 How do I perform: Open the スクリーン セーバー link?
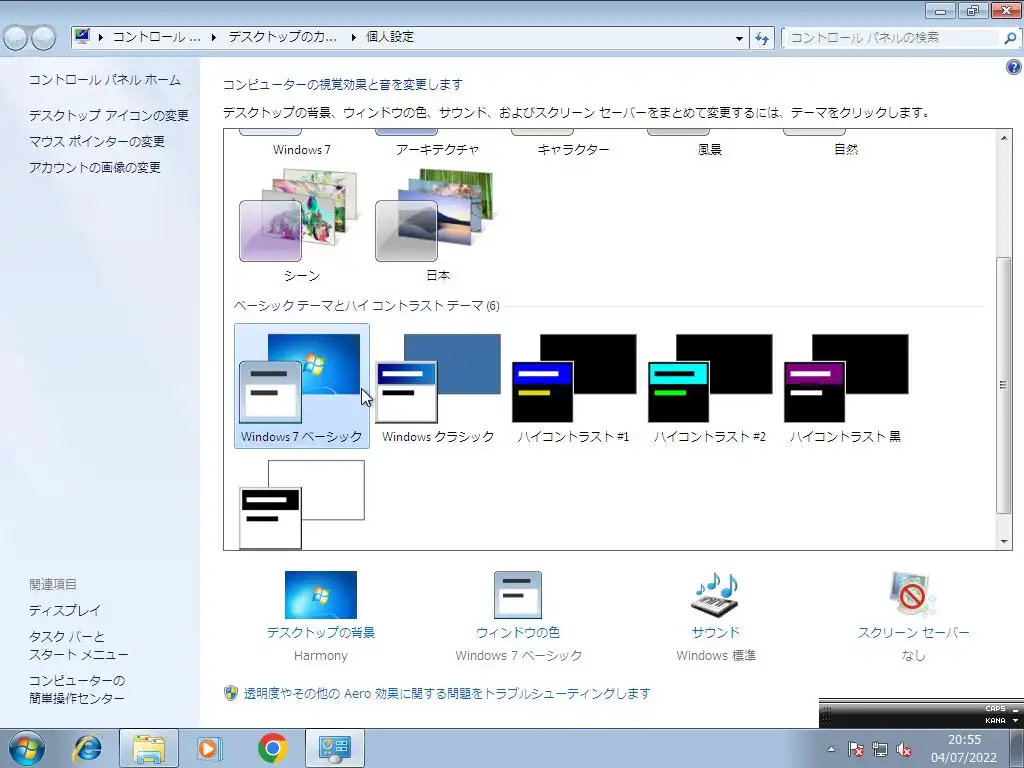click(x=913, y=632)
